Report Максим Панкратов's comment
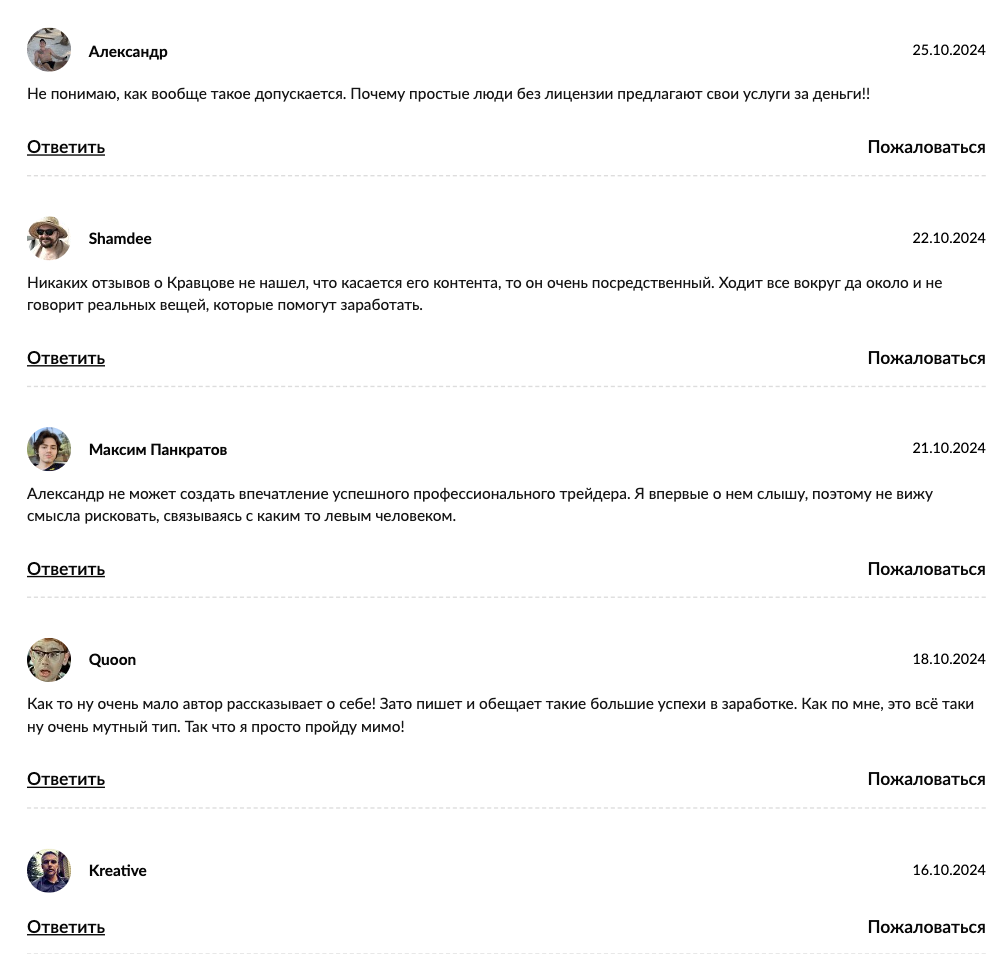 pos(926,569)
